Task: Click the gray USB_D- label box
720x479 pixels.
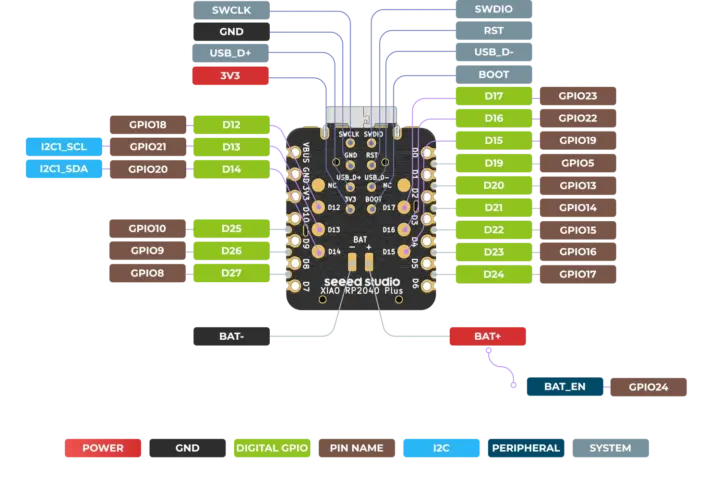Action: point(494,52)
